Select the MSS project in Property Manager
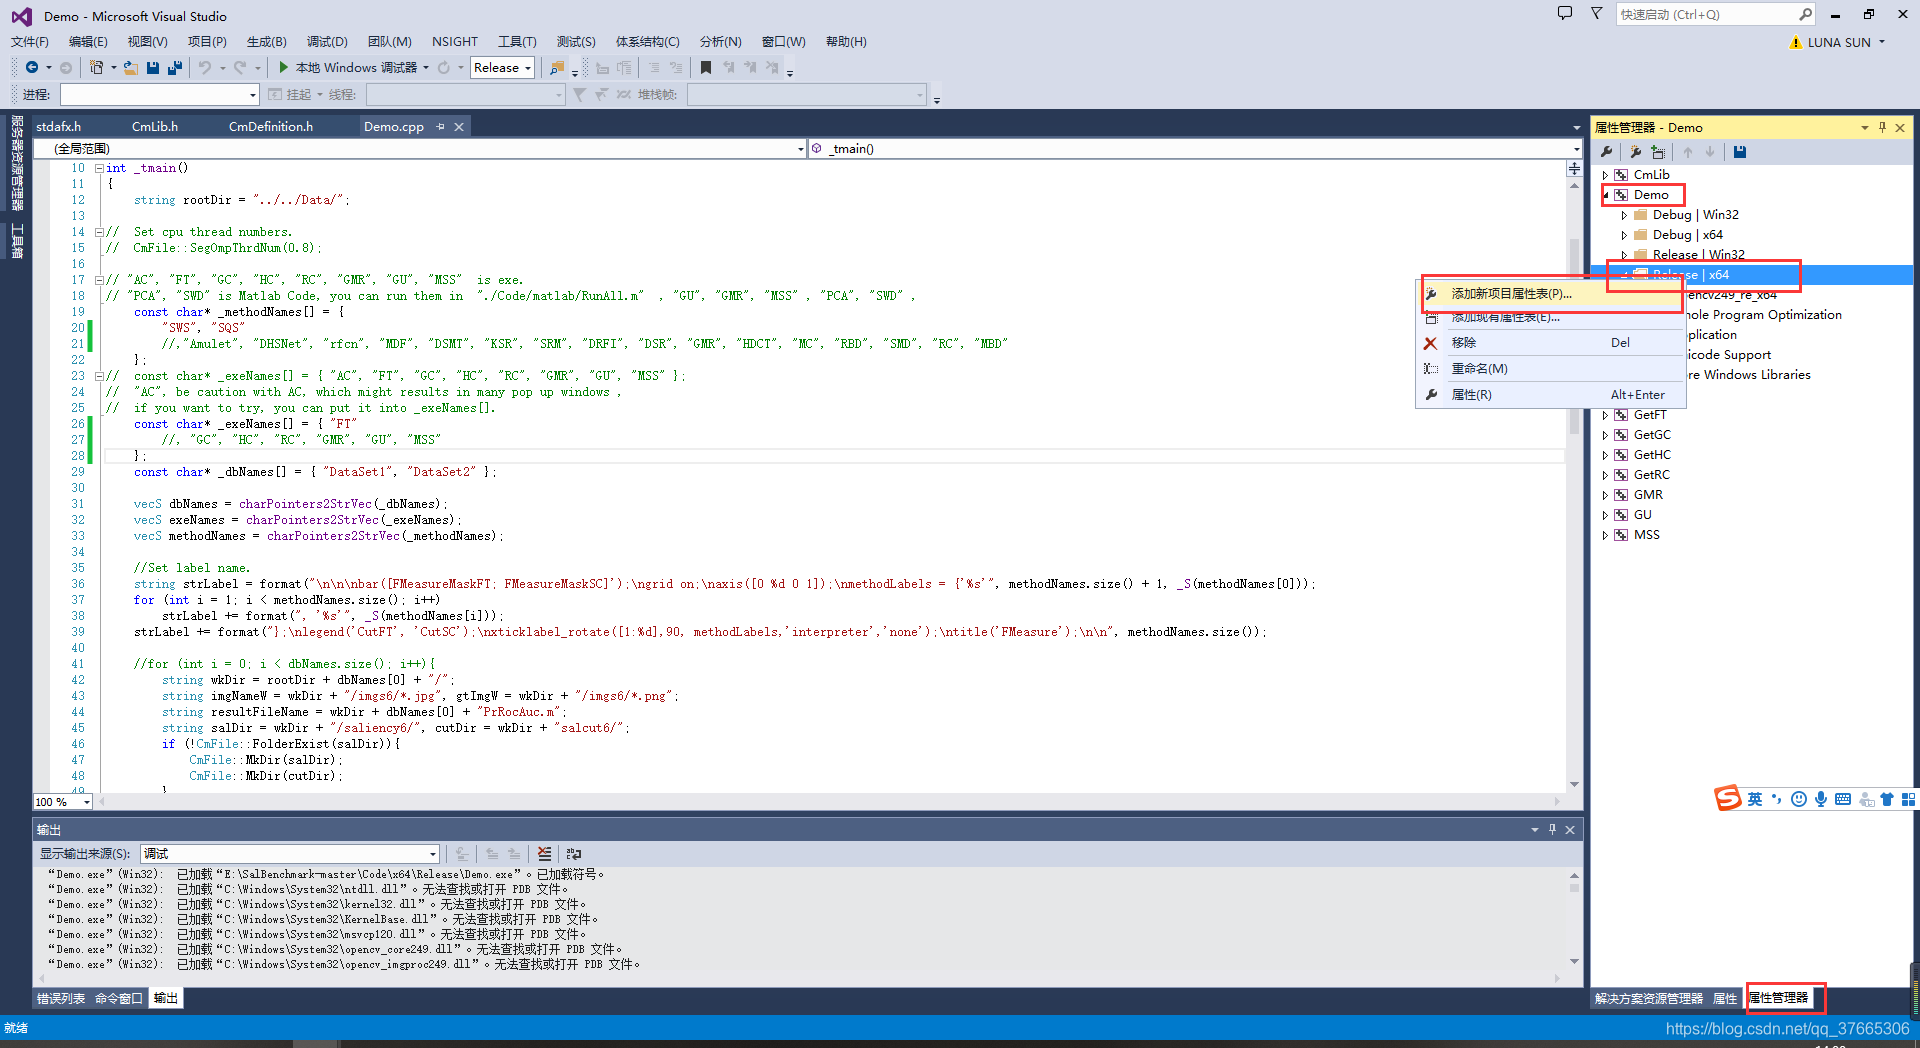 [x=1646, y=535]
